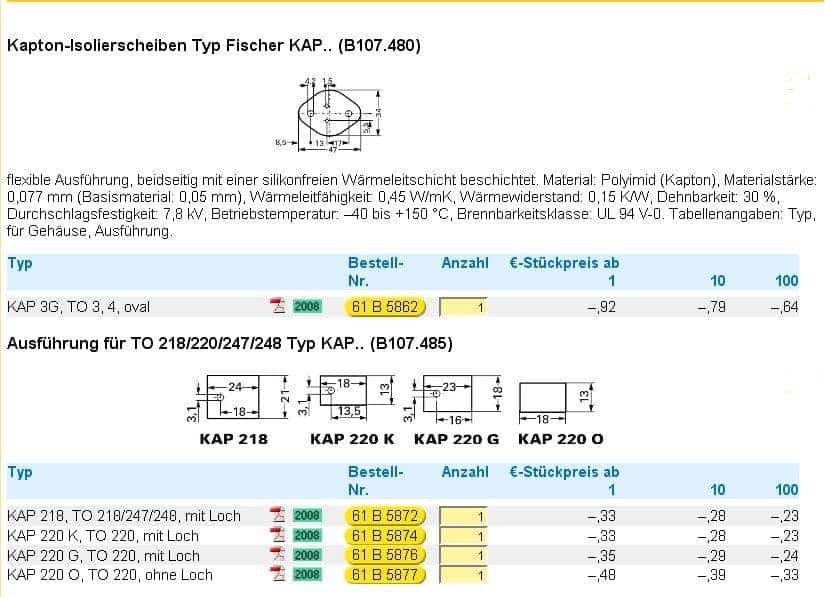Open PDF datasheet icon for KAP 220 O
Viewport: 825px width, 597px height.
[277, 573]
